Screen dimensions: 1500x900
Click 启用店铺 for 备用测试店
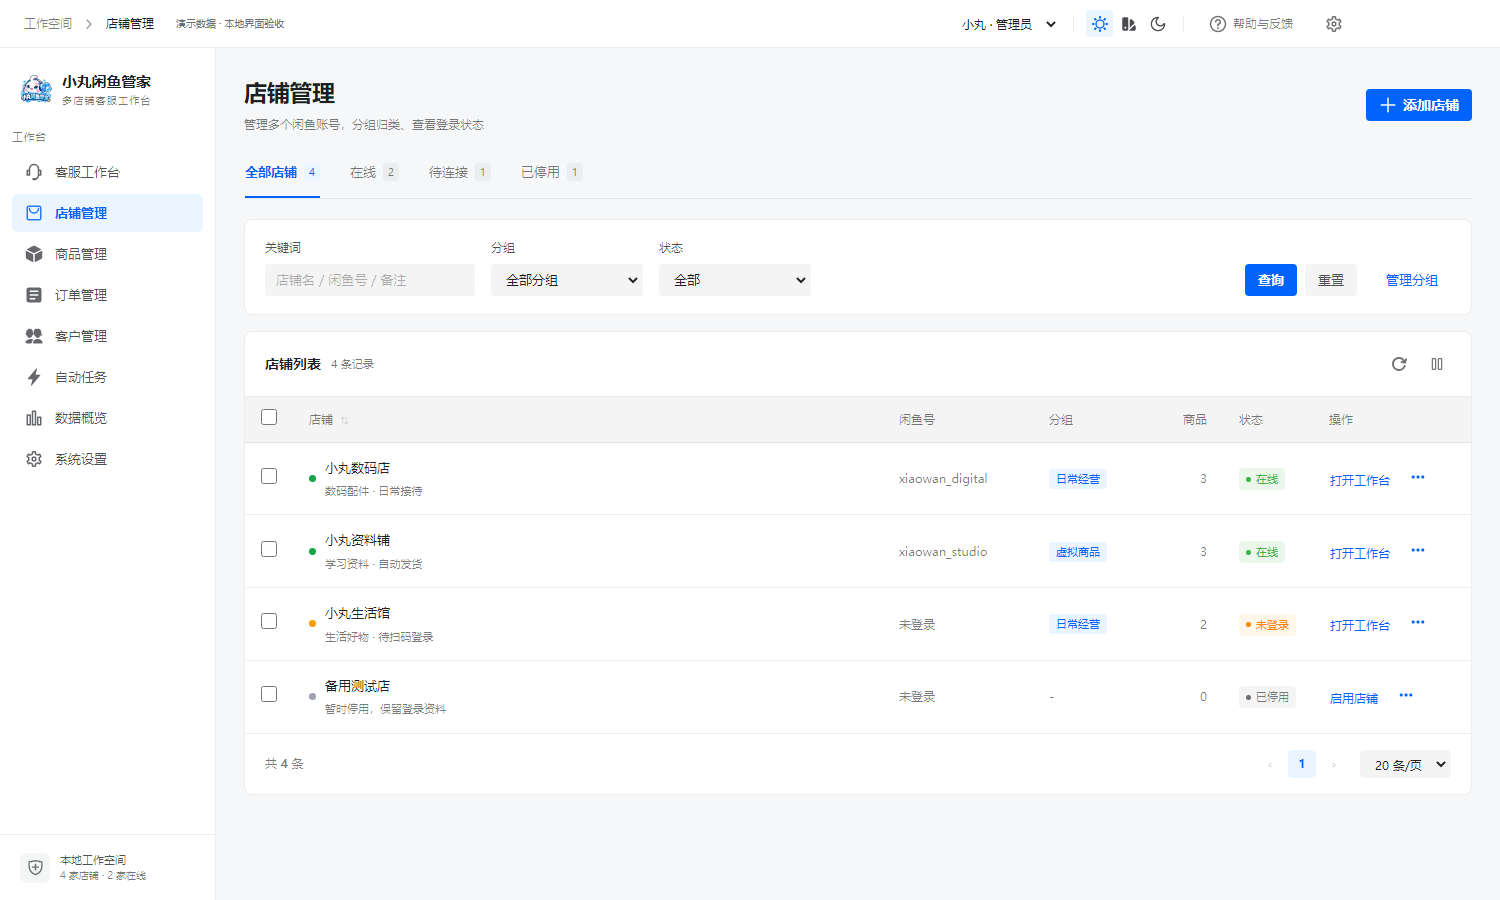1354,698
